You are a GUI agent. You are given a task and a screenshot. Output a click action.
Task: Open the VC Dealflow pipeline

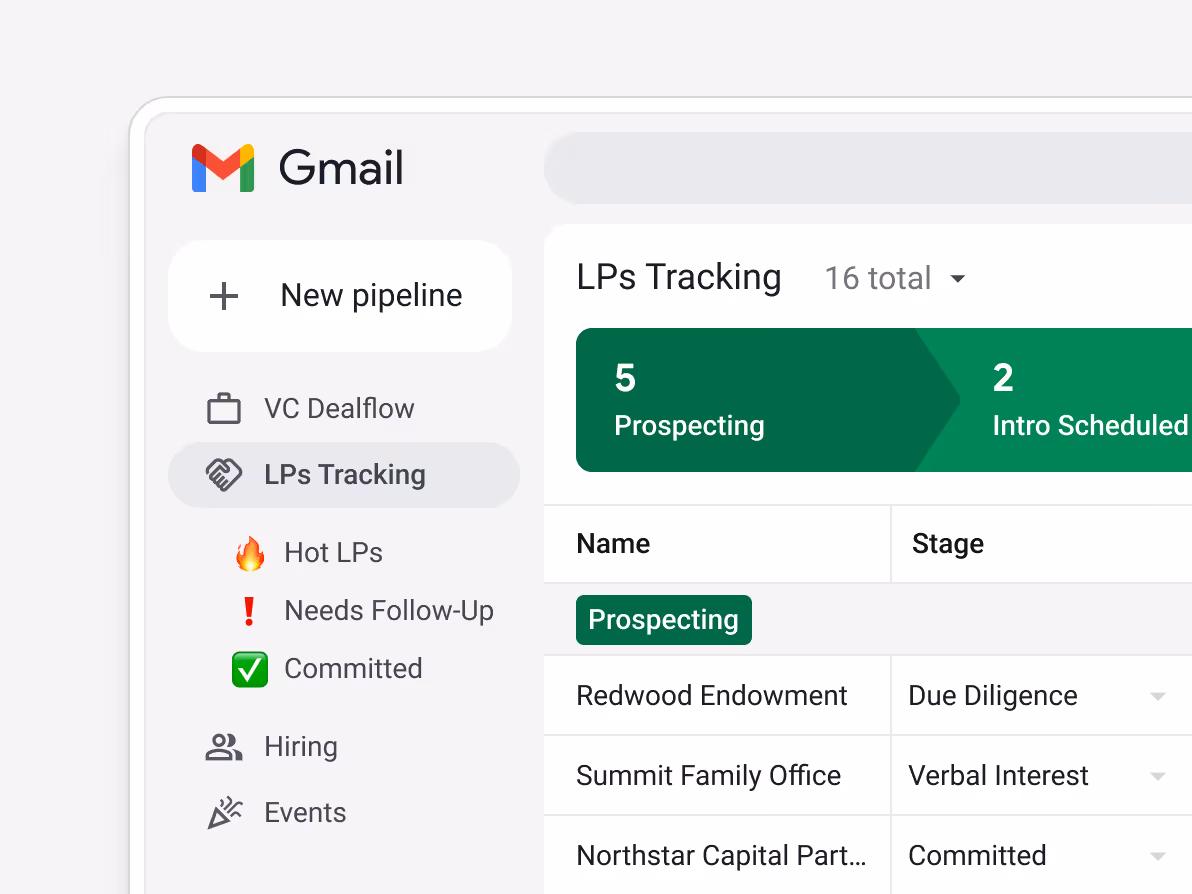pyautogui.click(x=344, y=408)
